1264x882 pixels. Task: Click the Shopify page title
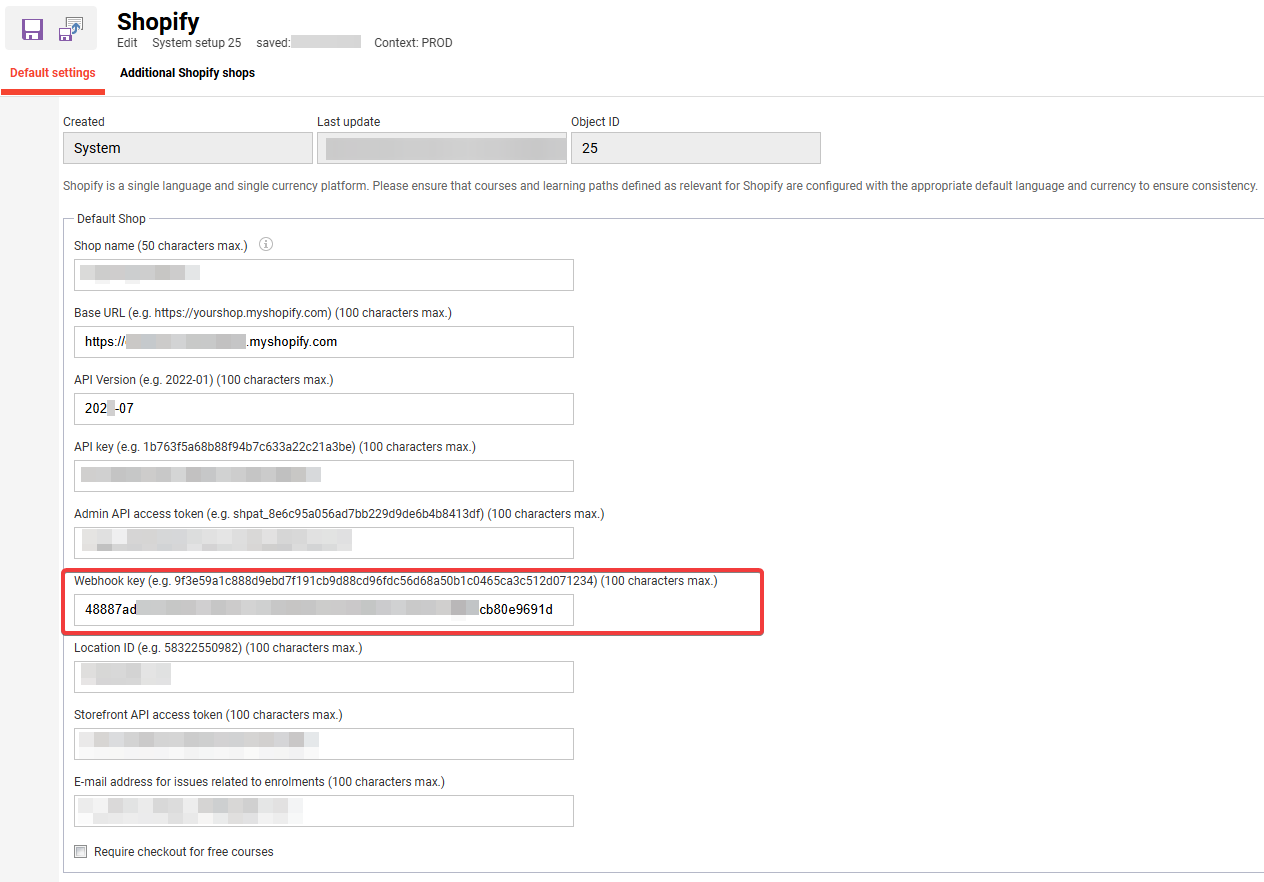(157, 21)
